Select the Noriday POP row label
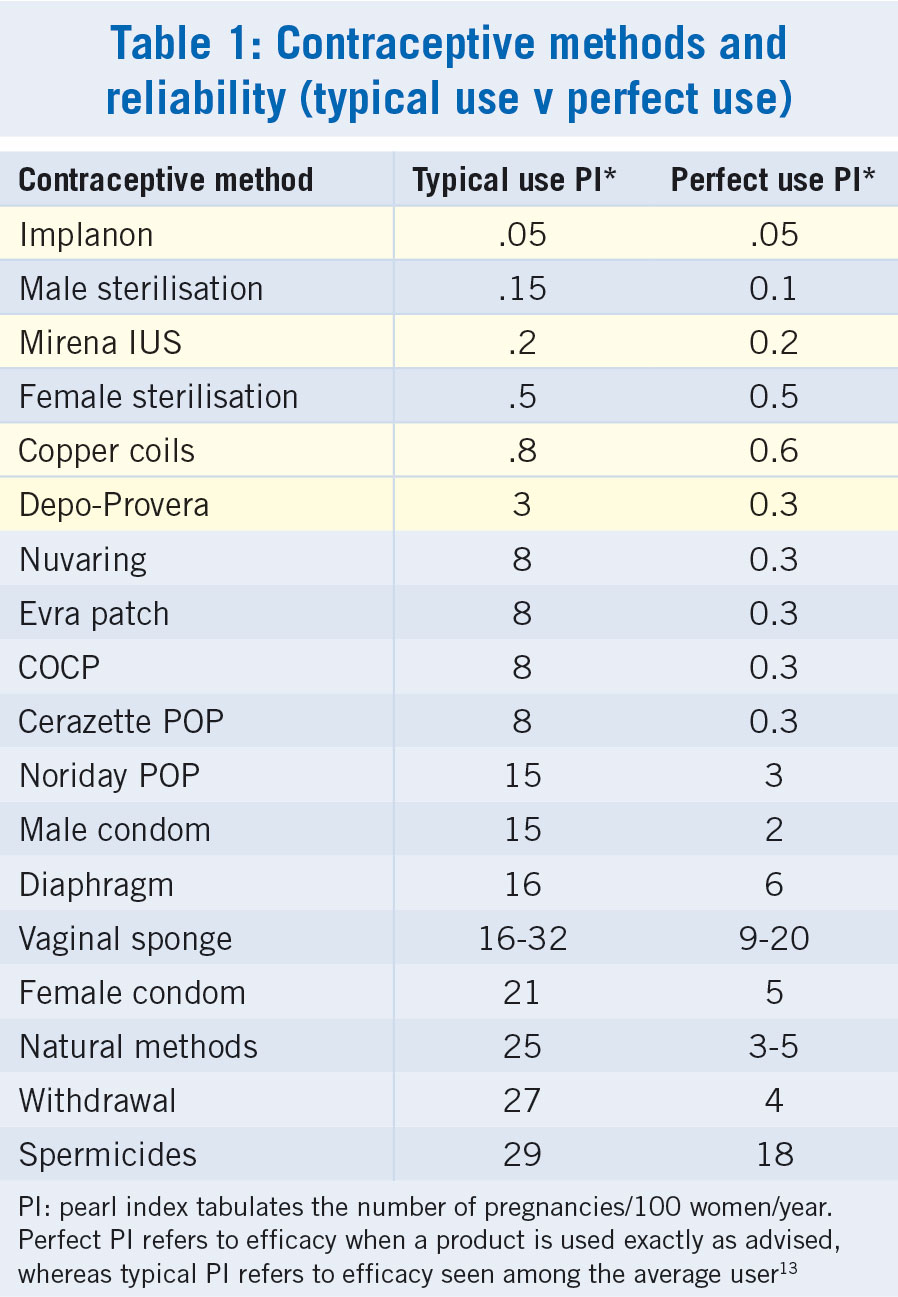Screen dimensions: 898x1297 (x=109, y=775)
